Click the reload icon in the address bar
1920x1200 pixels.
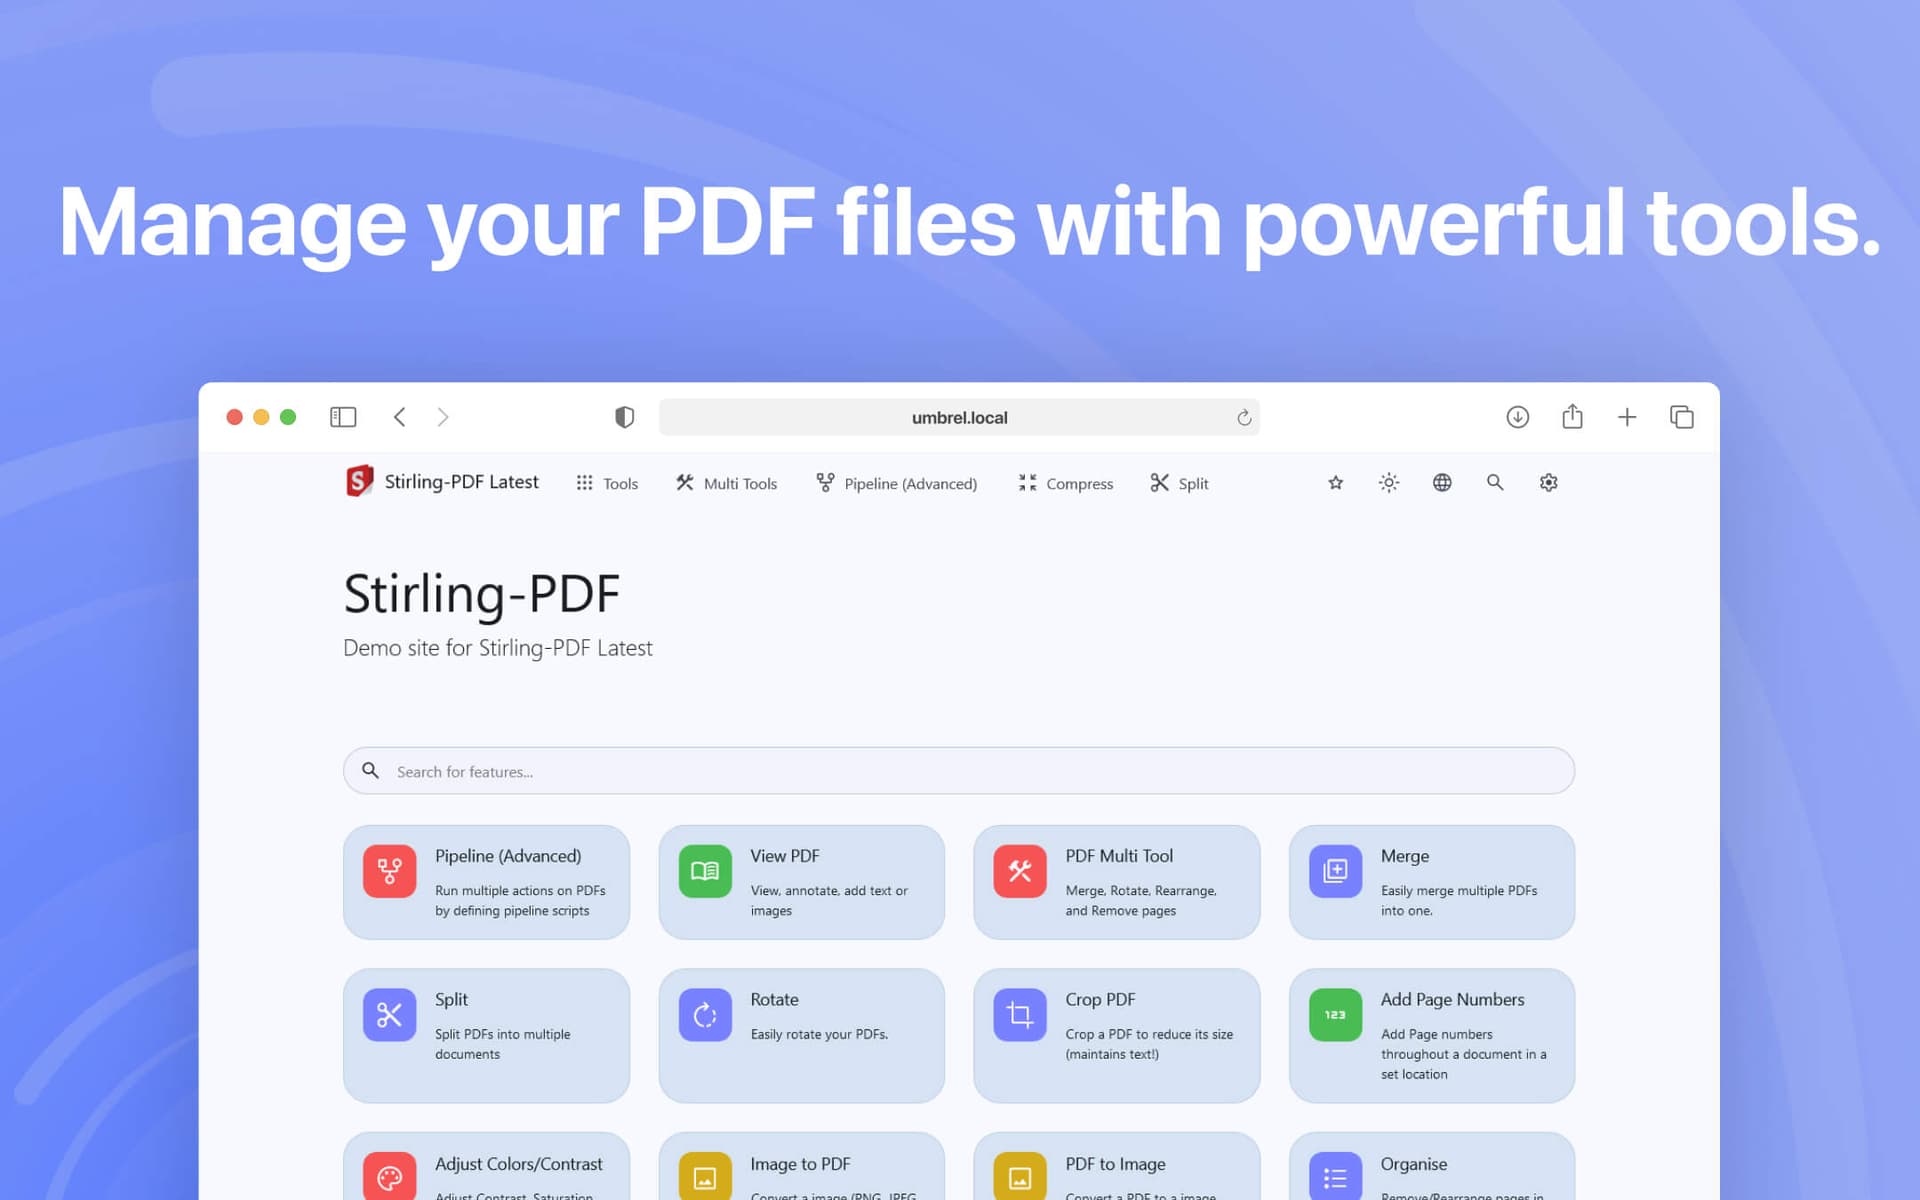1242,417
